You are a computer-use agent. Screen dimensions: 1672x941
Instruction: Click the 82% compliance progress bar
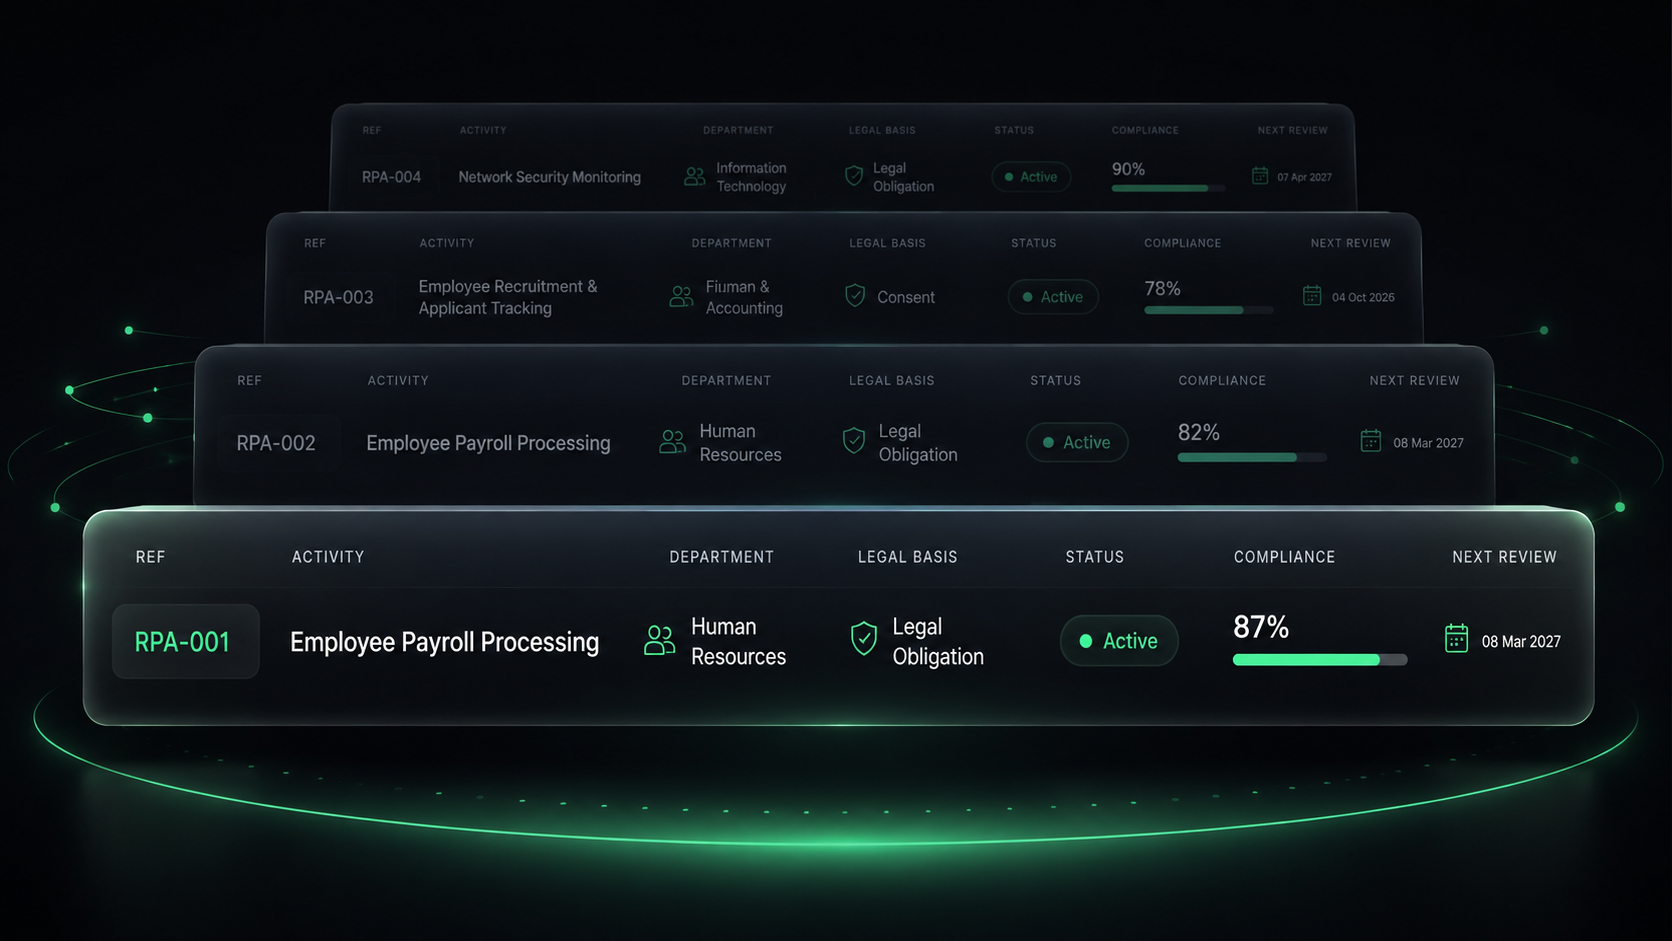coord(1252,457)
